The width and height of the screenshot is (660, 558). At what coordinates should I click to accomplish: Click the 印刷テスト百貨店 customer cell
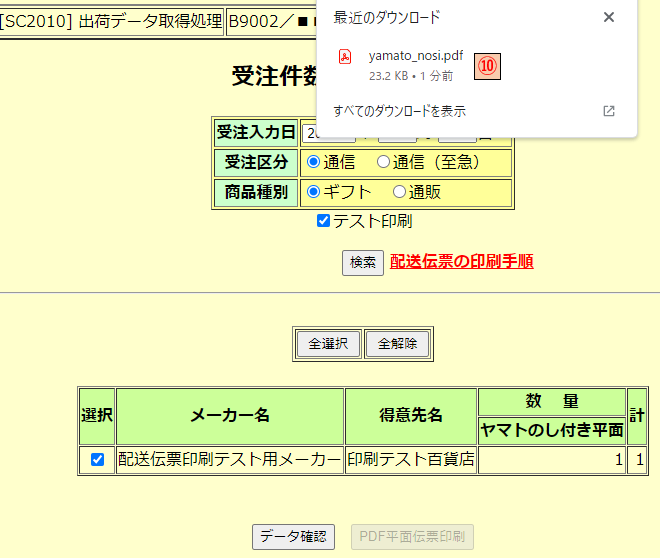click(x=410, y=460)
